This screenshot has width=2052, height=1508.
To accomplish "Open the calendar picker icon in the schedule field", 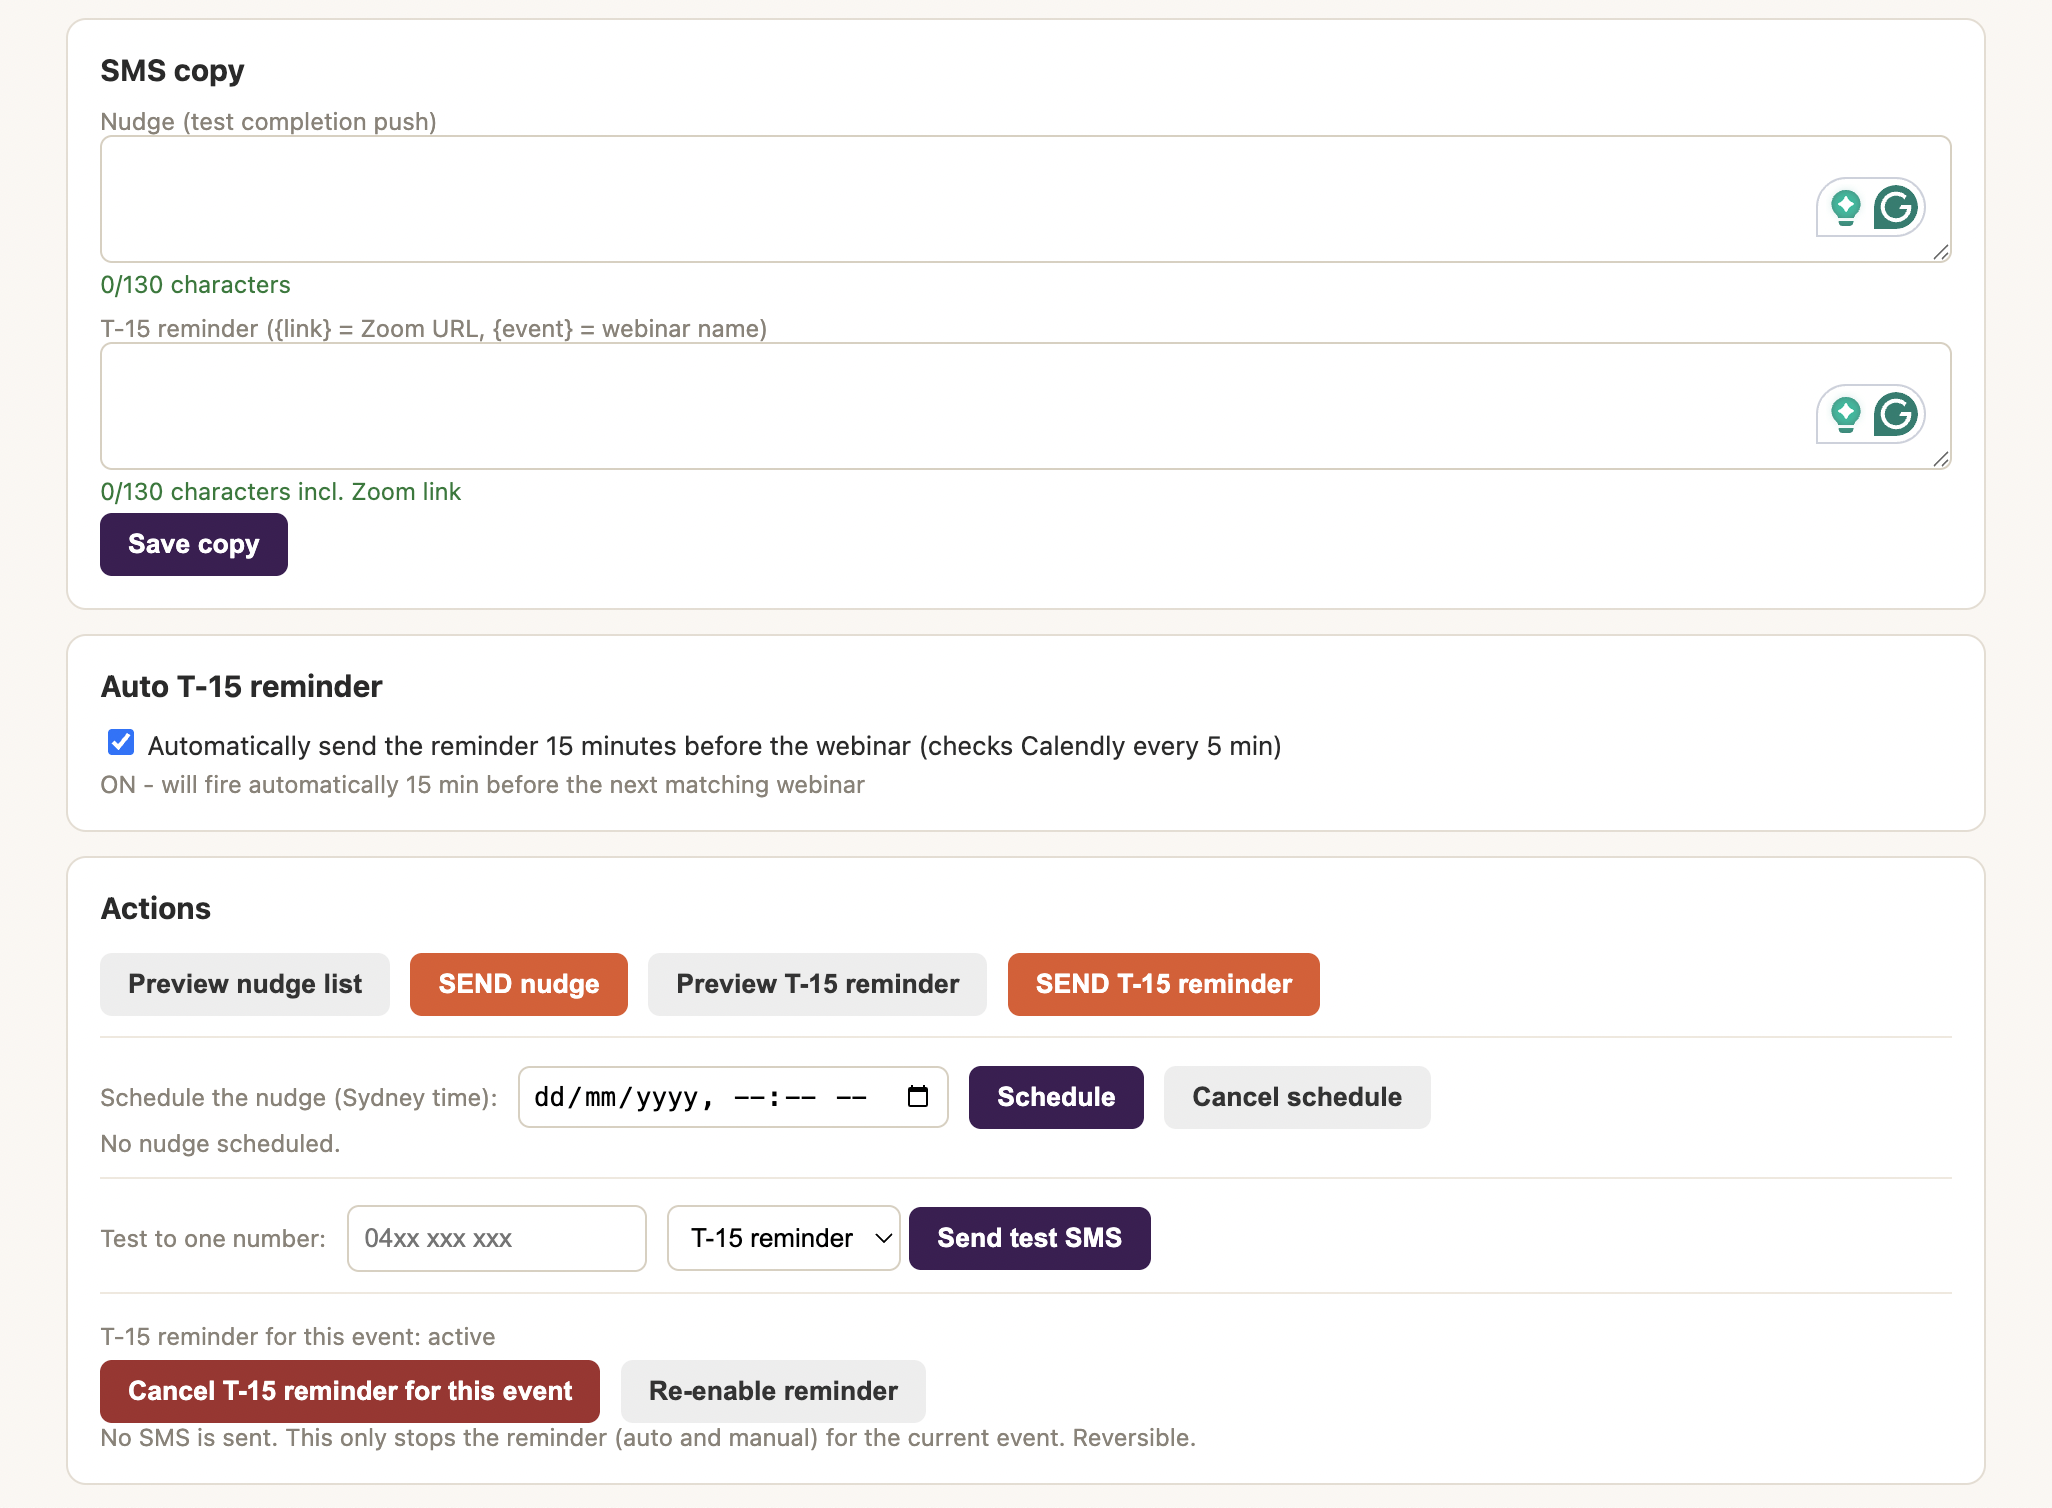I will point(917,1097).
